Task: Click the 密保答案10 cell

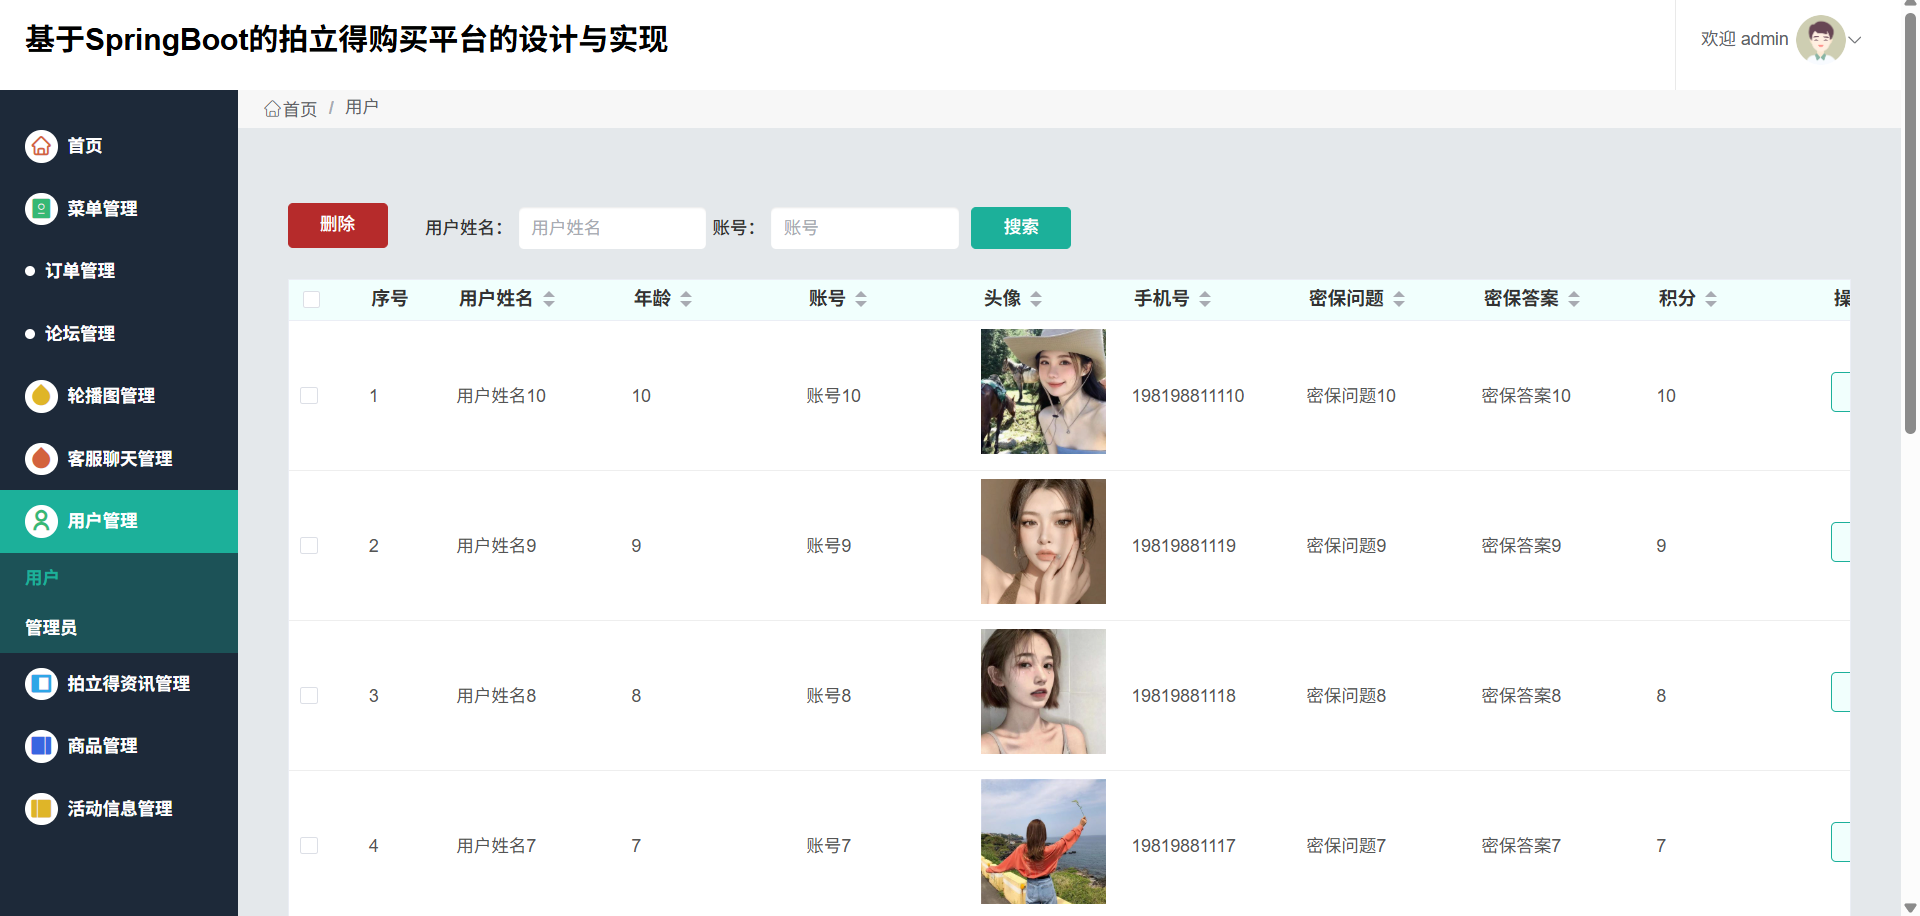Action: click(x=1526, y=396)
